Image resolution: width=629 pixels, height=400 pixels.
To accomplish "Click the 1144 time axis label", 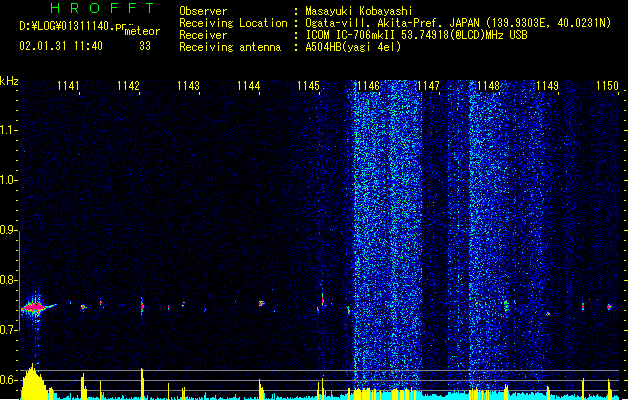I will (x=248, y=86).
